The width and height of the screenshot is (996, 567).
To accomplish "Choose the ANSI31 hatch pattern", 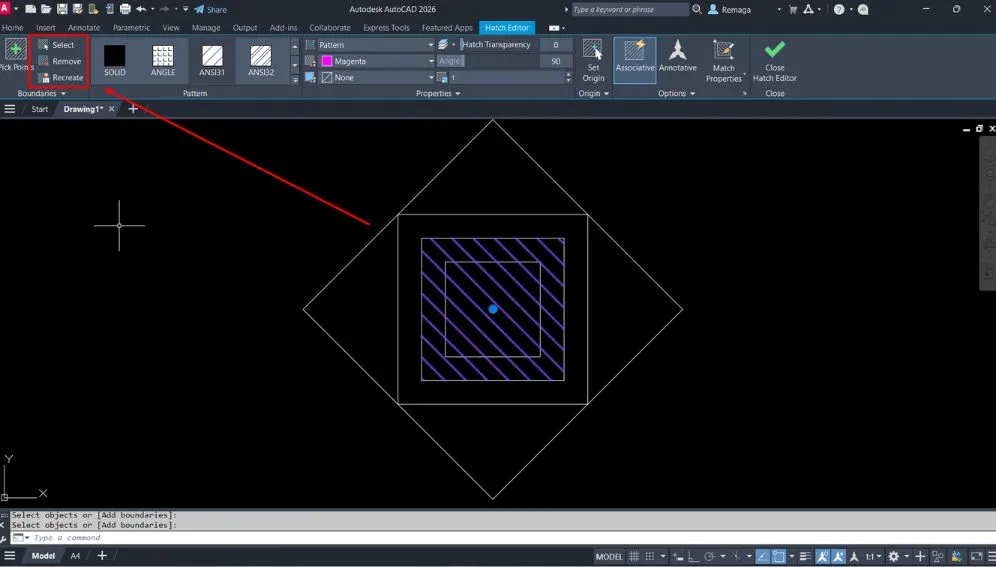I will pyautogui.click(x=212, y=60).
